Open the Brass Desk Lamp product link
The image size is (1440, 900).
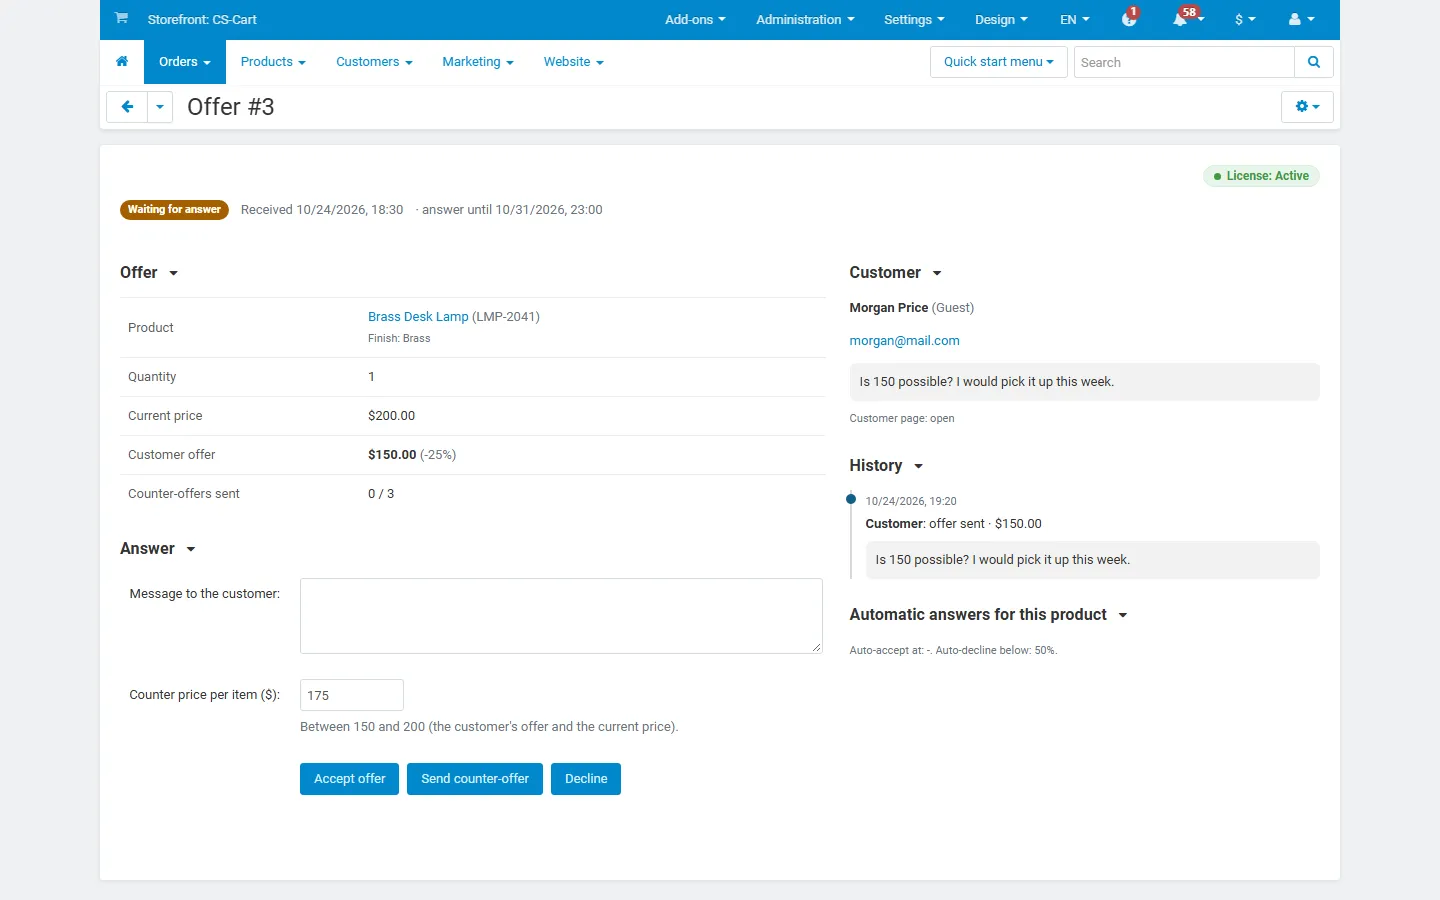click(x=418, y=317)
